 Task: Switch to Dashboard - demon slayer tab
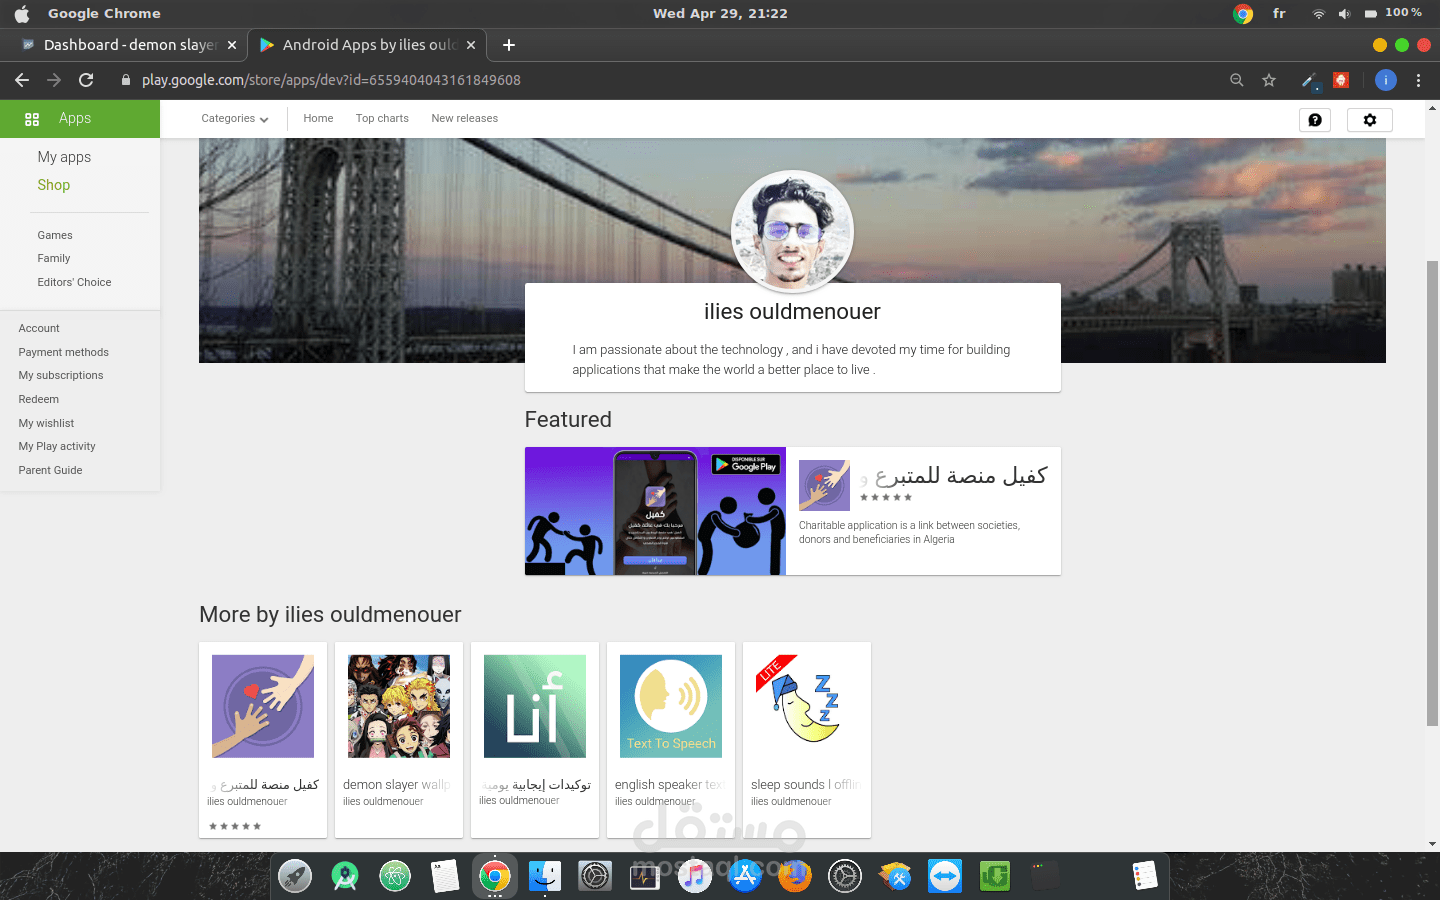128,45
